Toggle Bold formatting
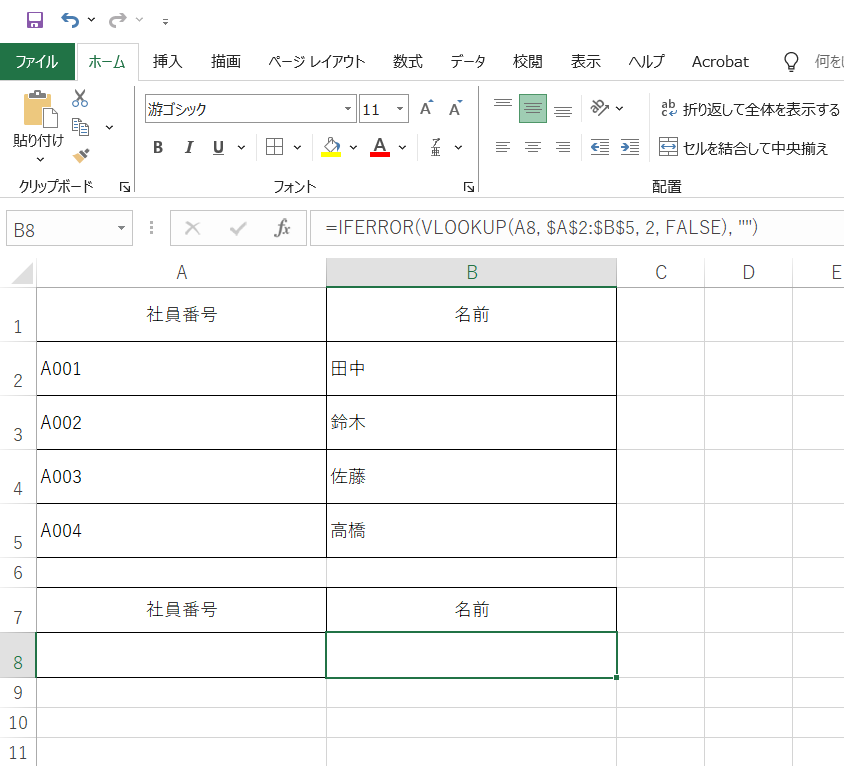This screenshot has width=844, height=766. tap(158, 148)
